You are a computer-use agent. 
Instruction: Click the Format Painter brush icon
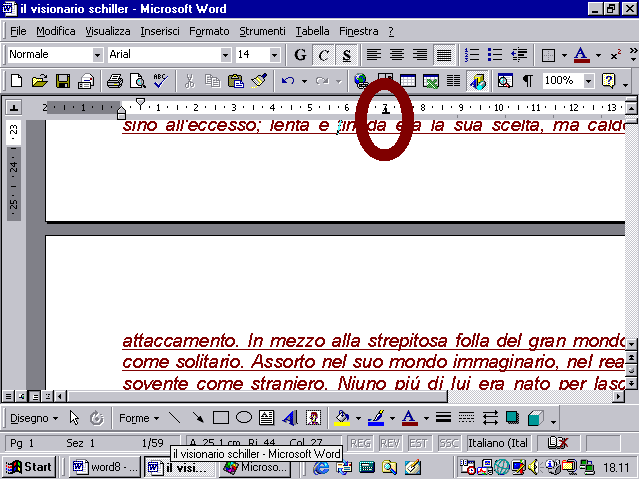click(x=259, y=81)
